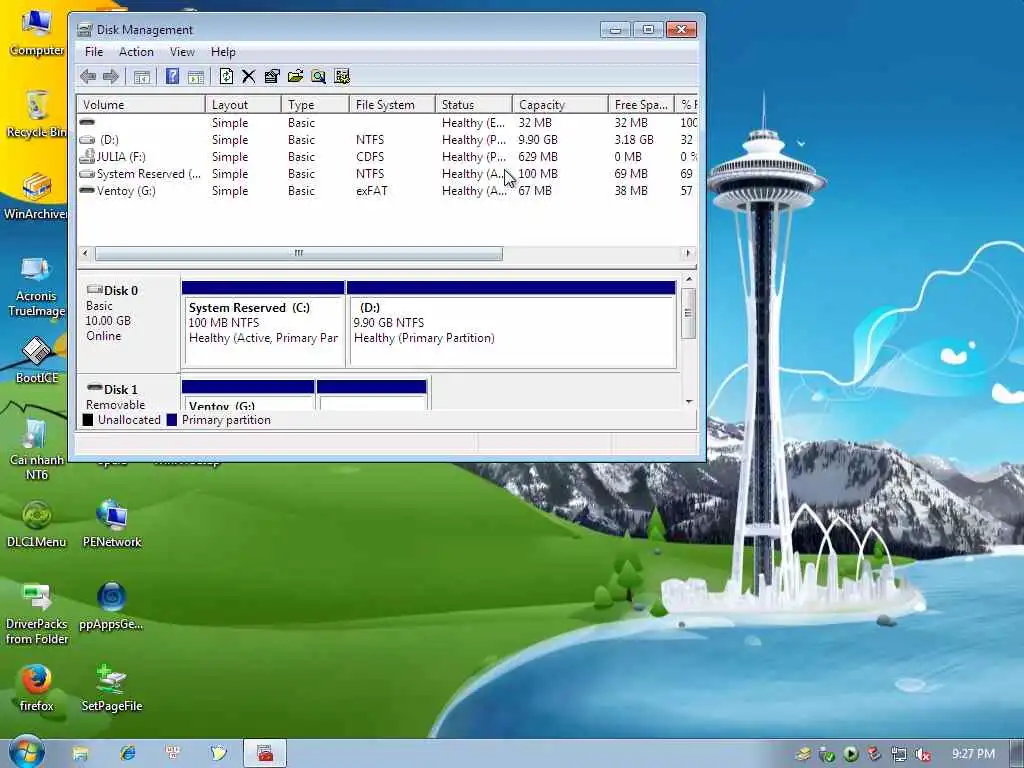Select the unnamed 32 MB volume row
This screenshot has height=768, width=1024.
pyautogui.click(x=387, y=123)
